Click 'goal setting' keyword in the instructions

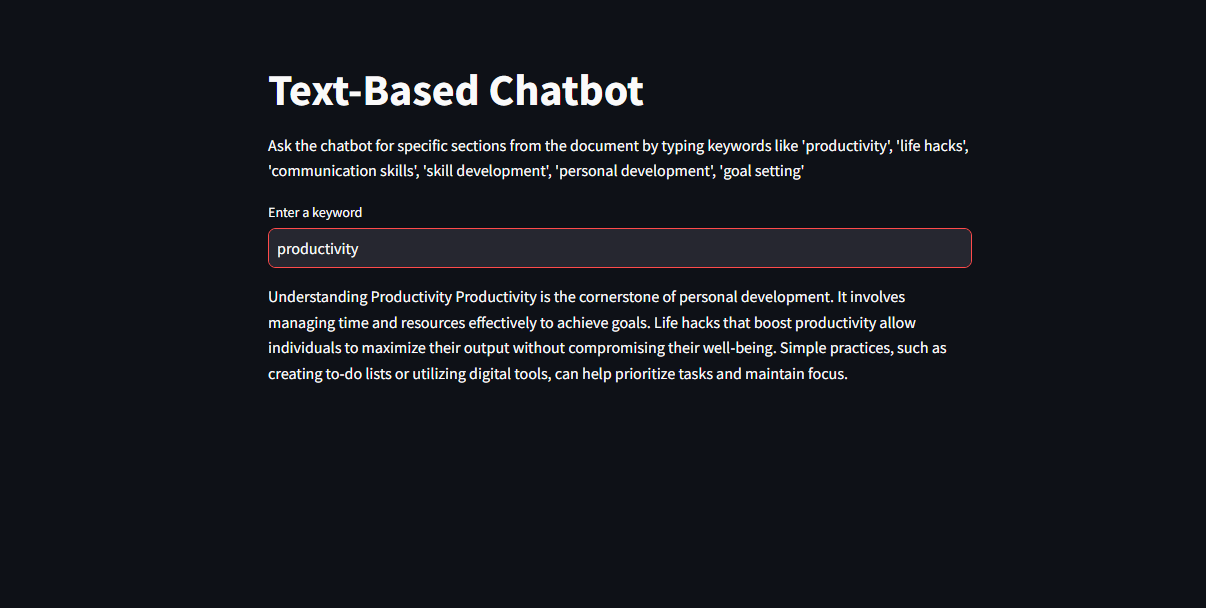(761, 171)
